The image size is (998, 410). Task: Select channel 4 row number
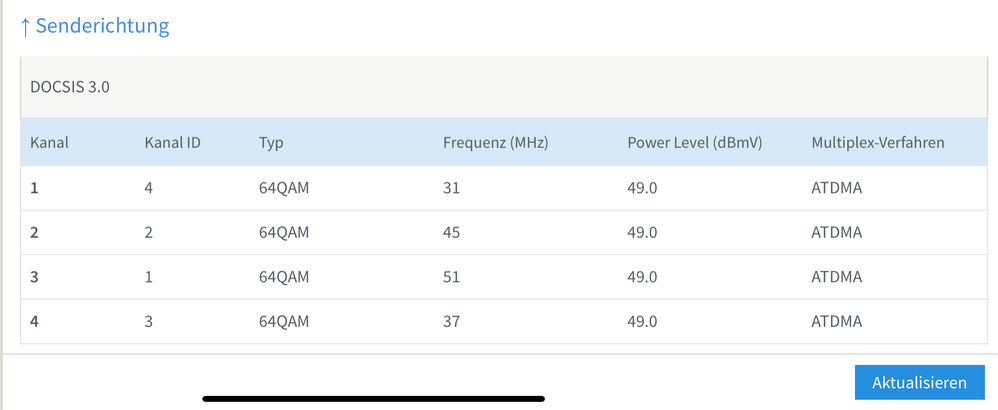35,321
